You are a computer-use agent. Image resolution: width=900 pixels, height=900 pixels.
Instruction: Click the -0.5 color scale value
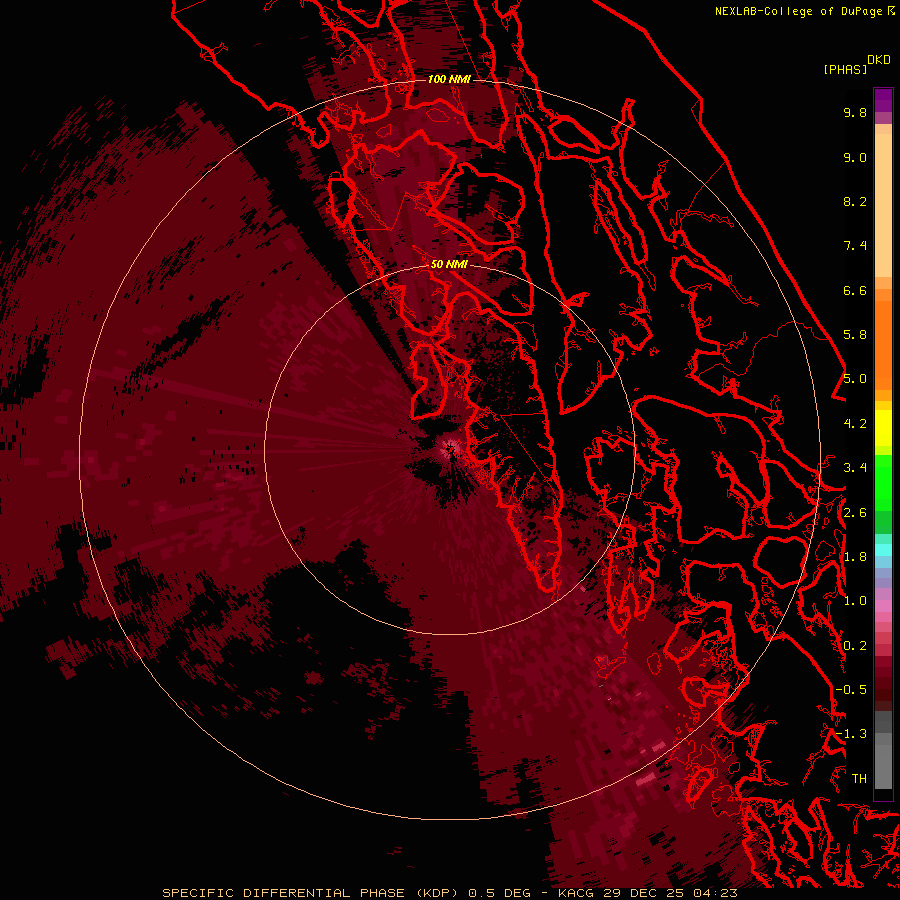[x=851, y=690]
